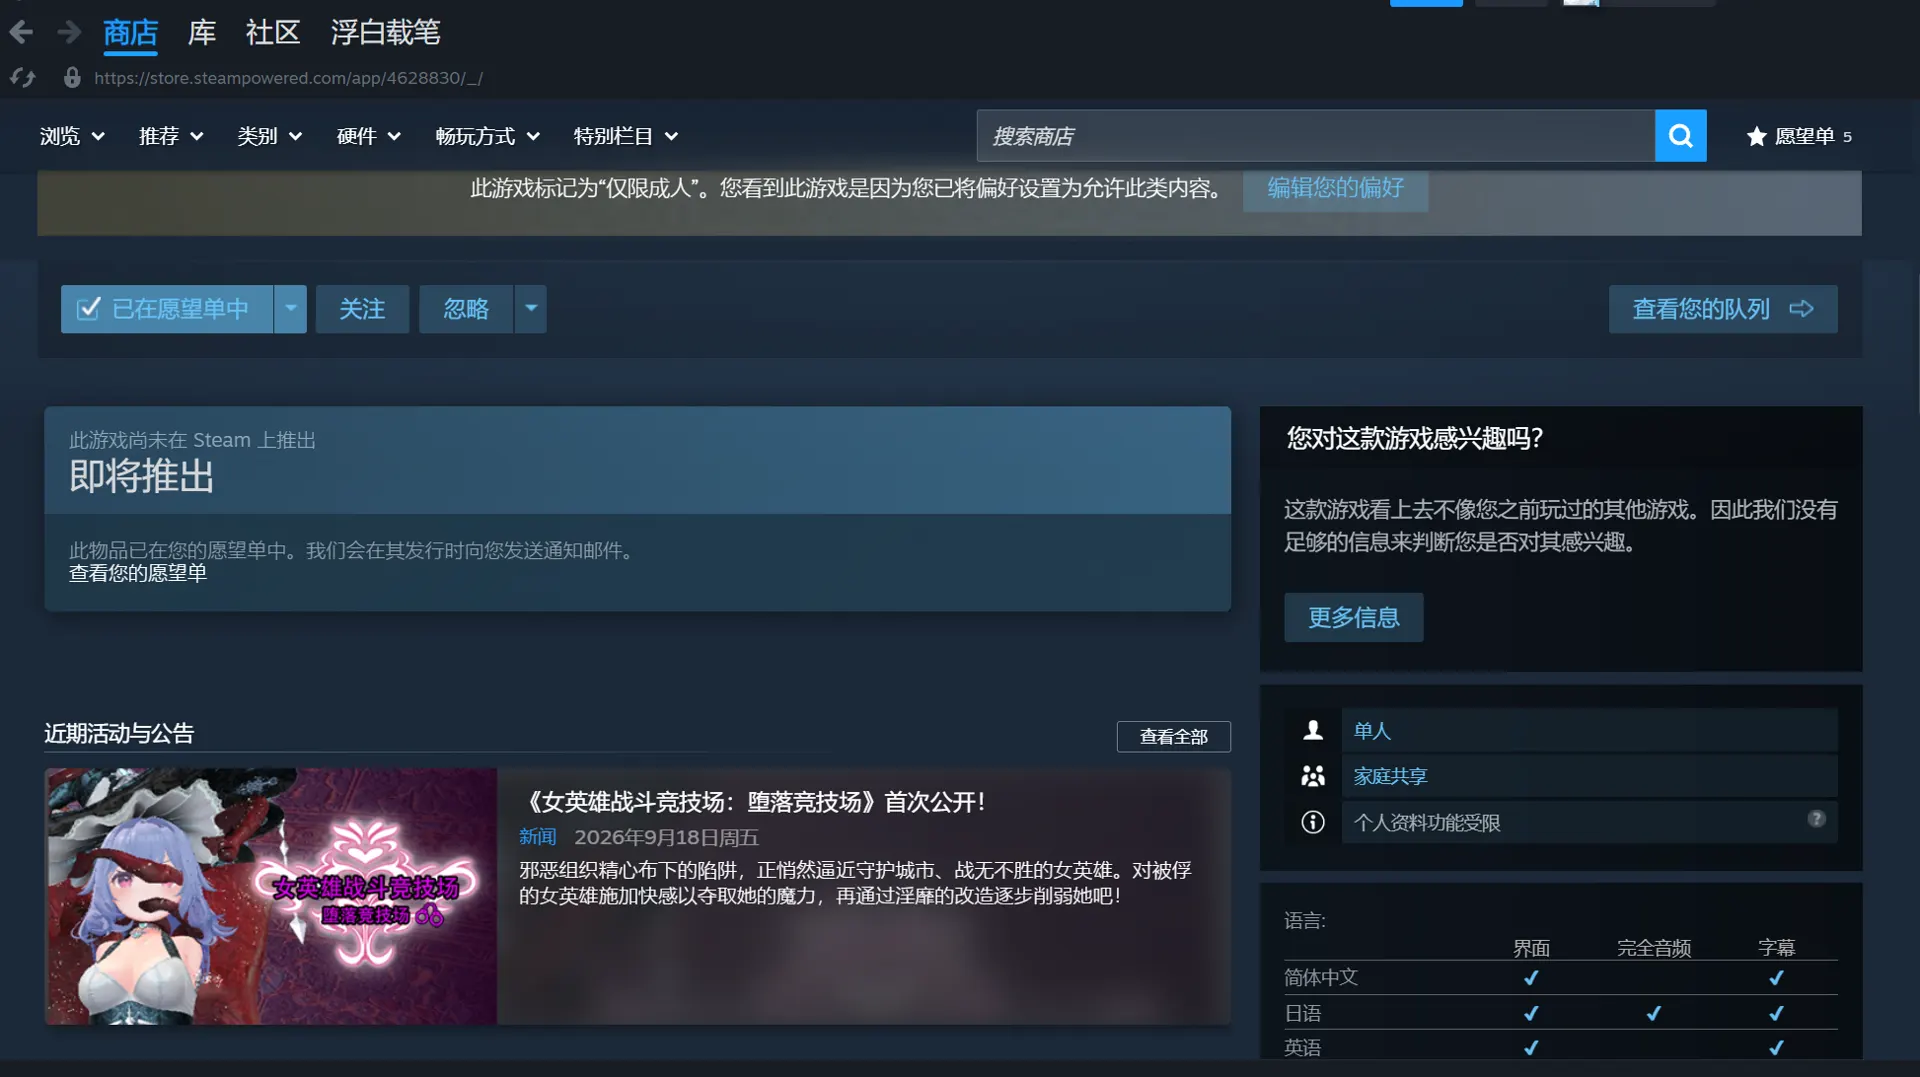Viewport: 1920px width, 1077px height.
Task: Click the 忽略 ignore button
Action: [x=466, y=309]
